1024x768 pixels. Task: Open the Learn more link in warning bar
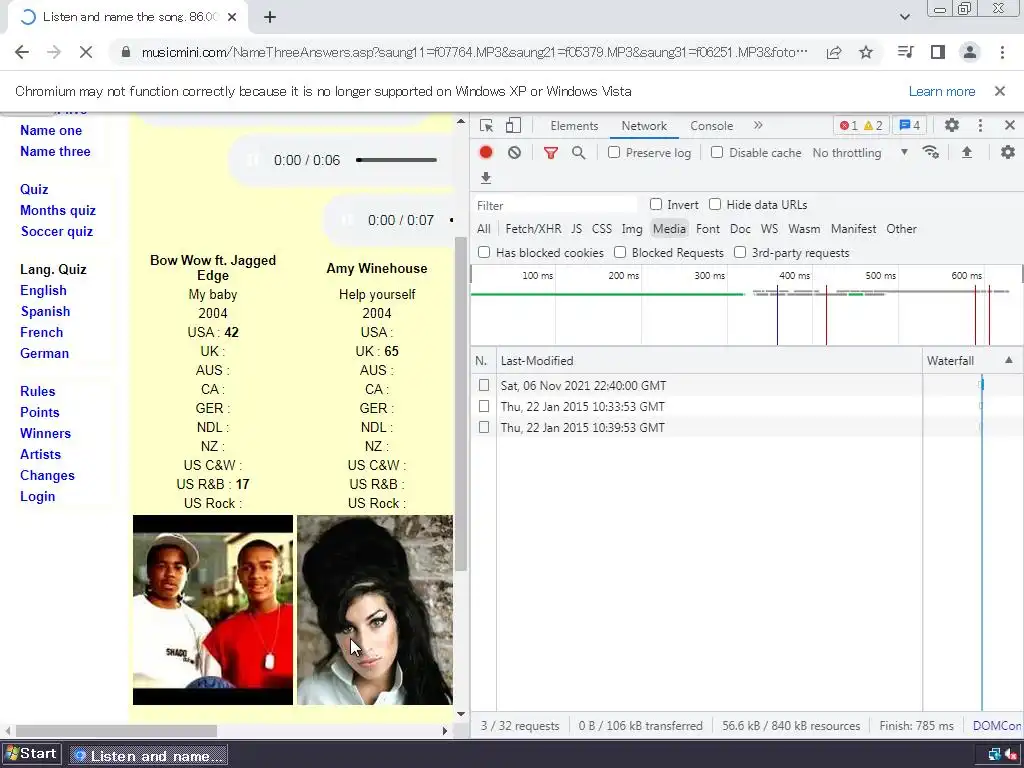tap(942, 91)
